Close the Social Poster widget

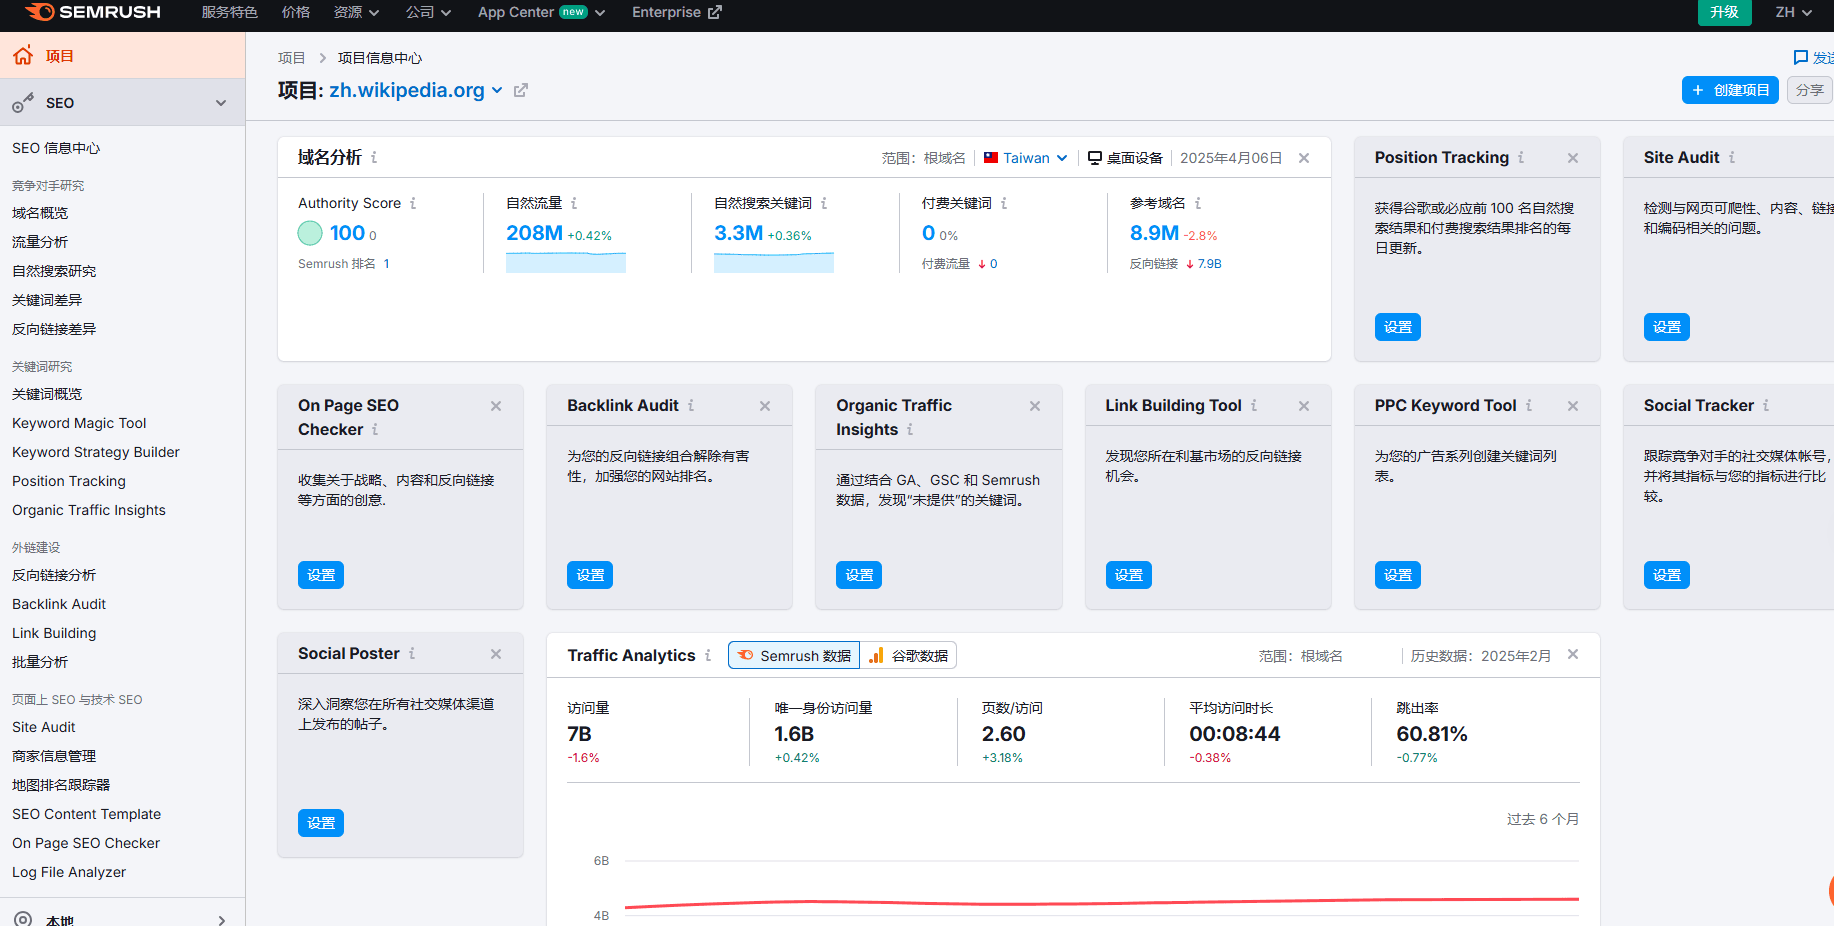pyautogui.click(x=496, y=654)
